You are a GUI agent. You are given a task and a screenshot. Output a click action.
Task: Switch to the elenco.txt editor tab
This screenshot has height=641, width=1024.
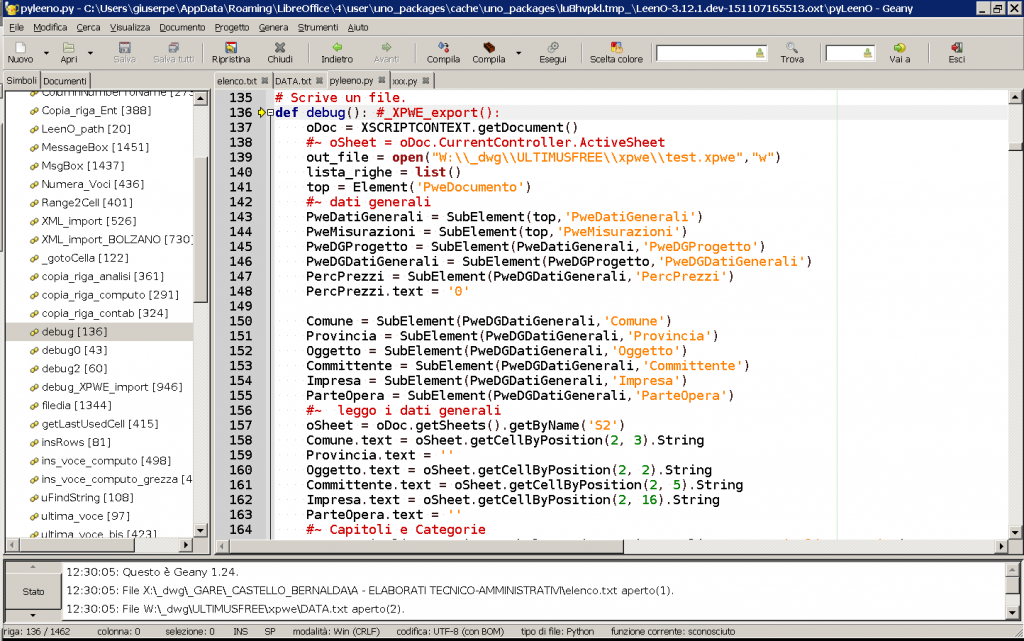(236, 81)
